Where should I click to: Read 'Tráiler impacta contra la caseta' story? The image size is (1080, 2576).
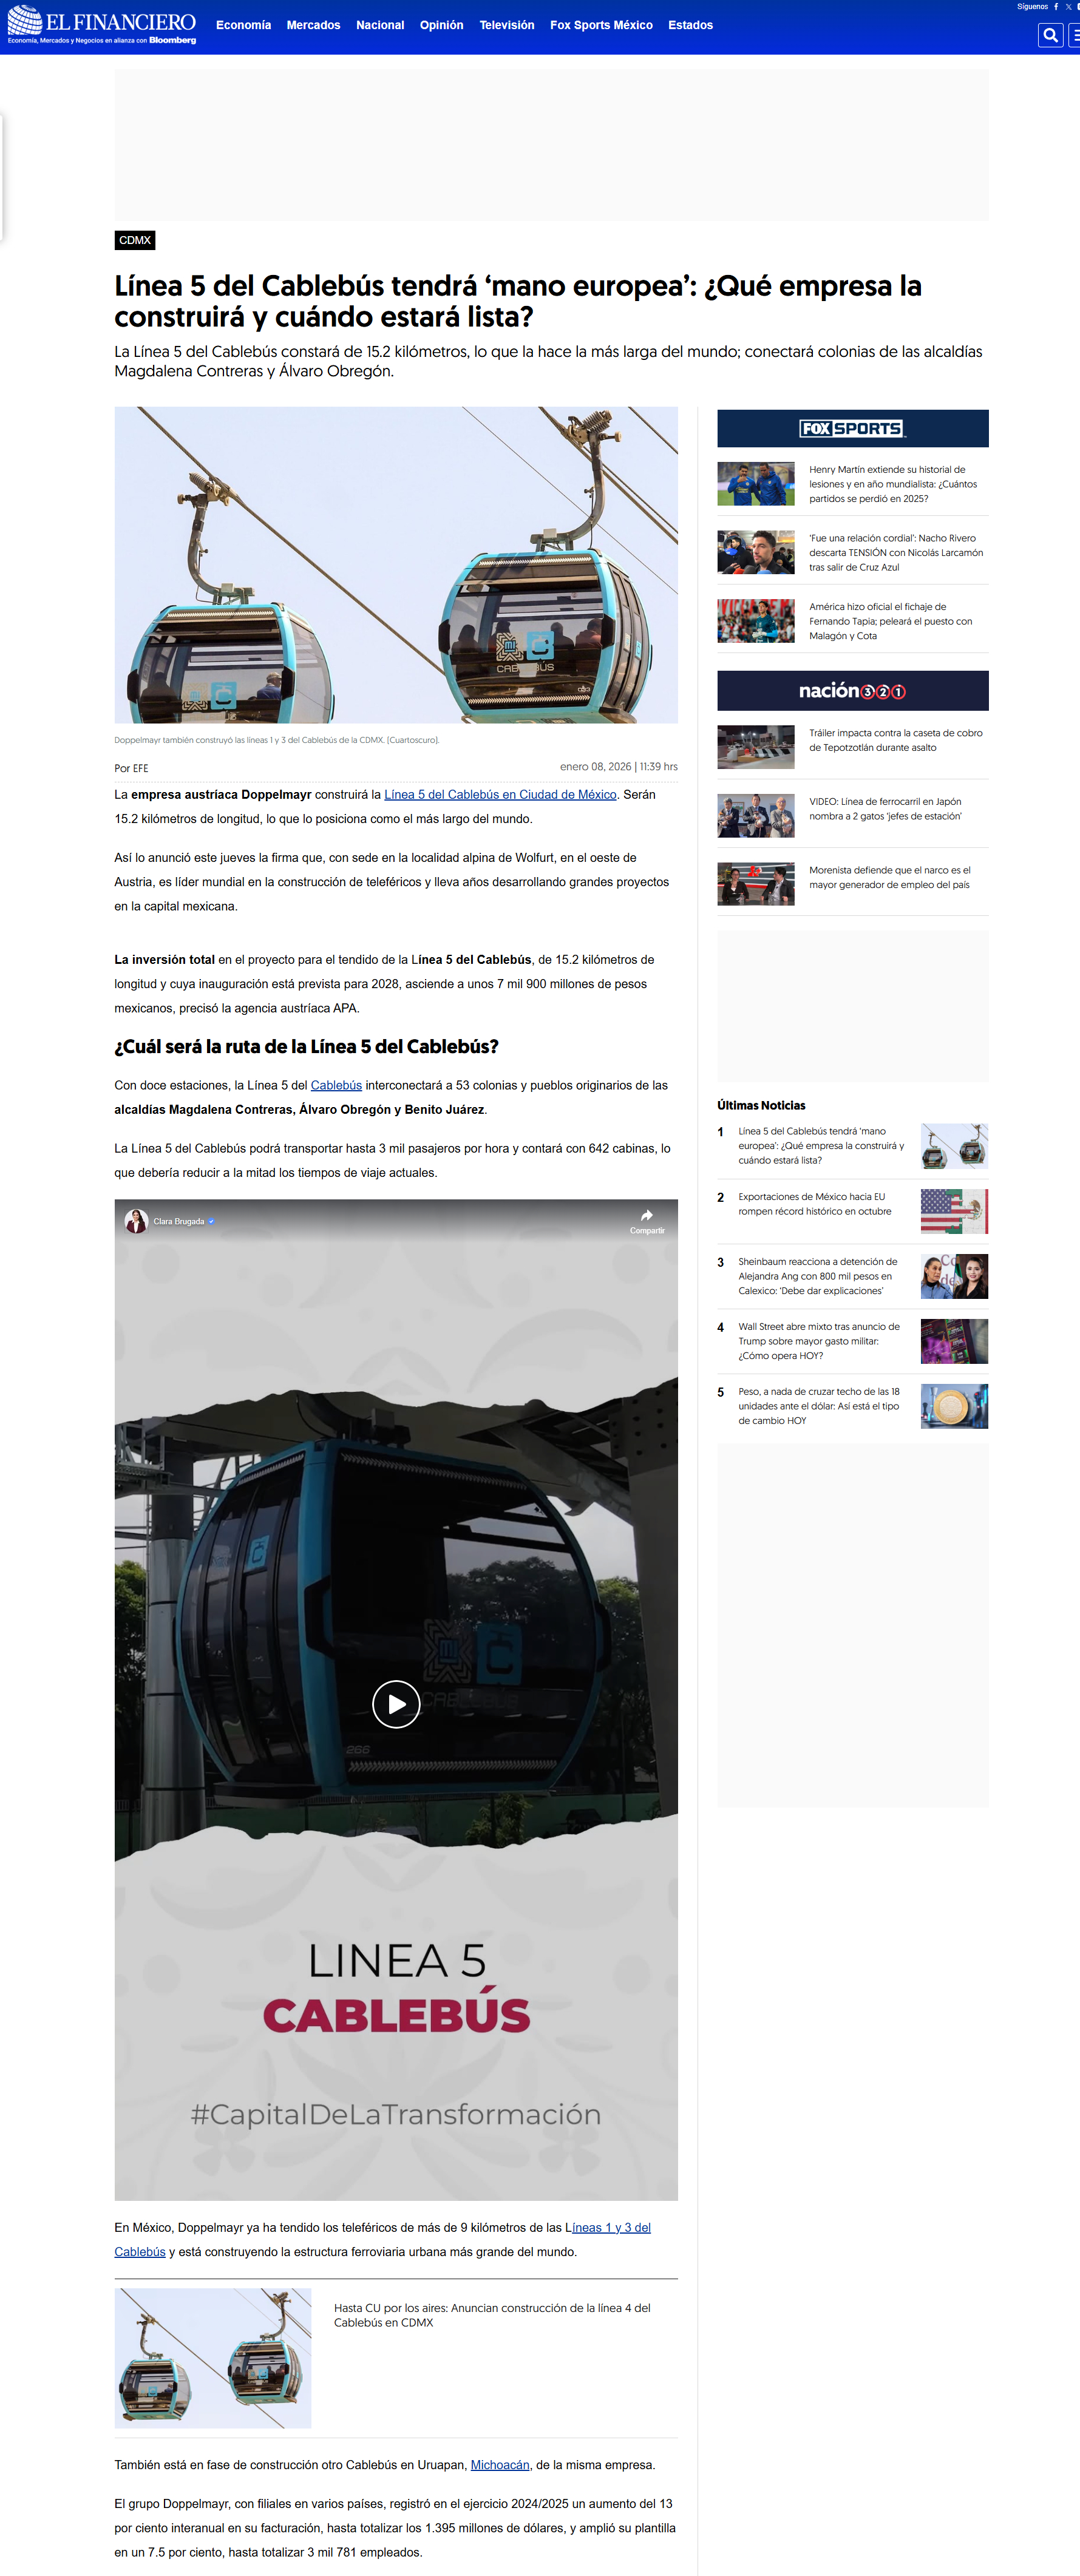click(x=896, y=740)
